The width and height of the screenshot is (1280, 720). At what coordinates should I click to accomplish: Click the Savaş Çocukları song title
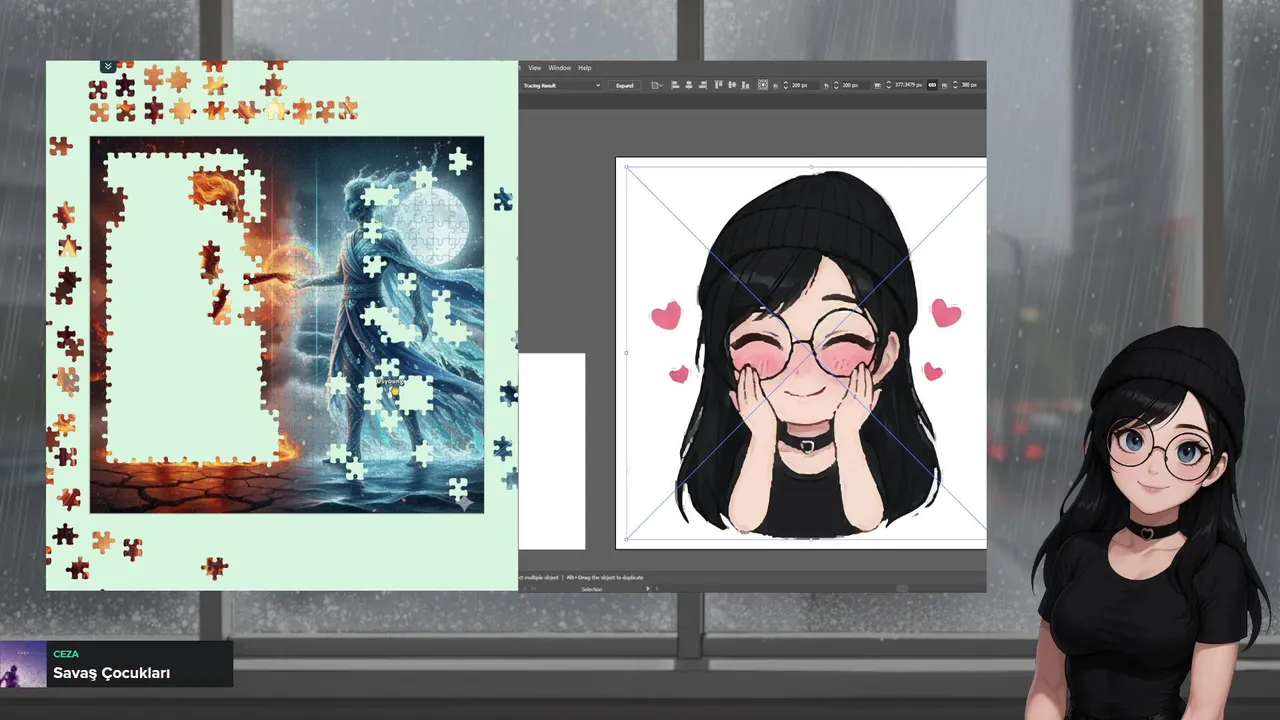111,673
